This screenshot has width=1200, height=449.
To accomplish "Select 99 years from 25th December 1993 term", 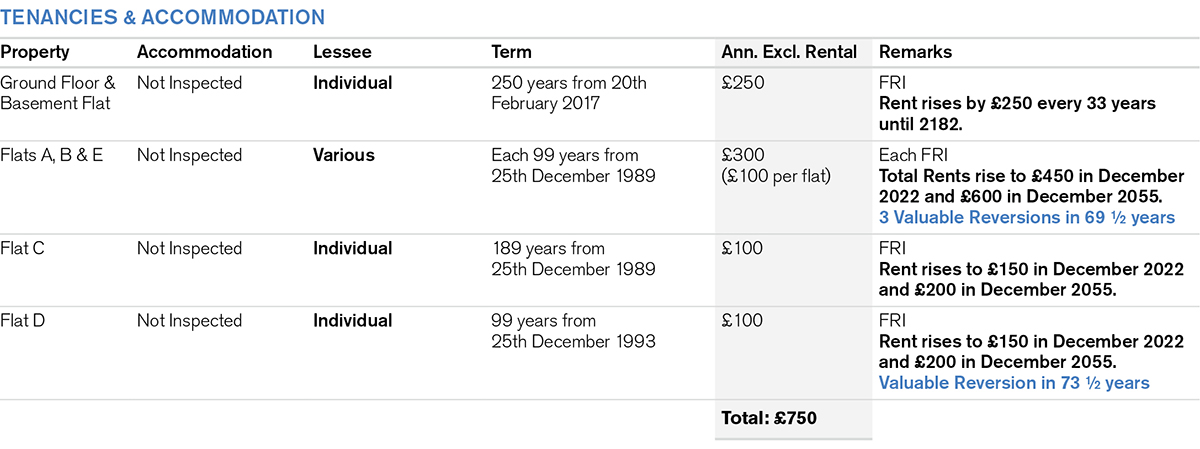I will (573, 331).
